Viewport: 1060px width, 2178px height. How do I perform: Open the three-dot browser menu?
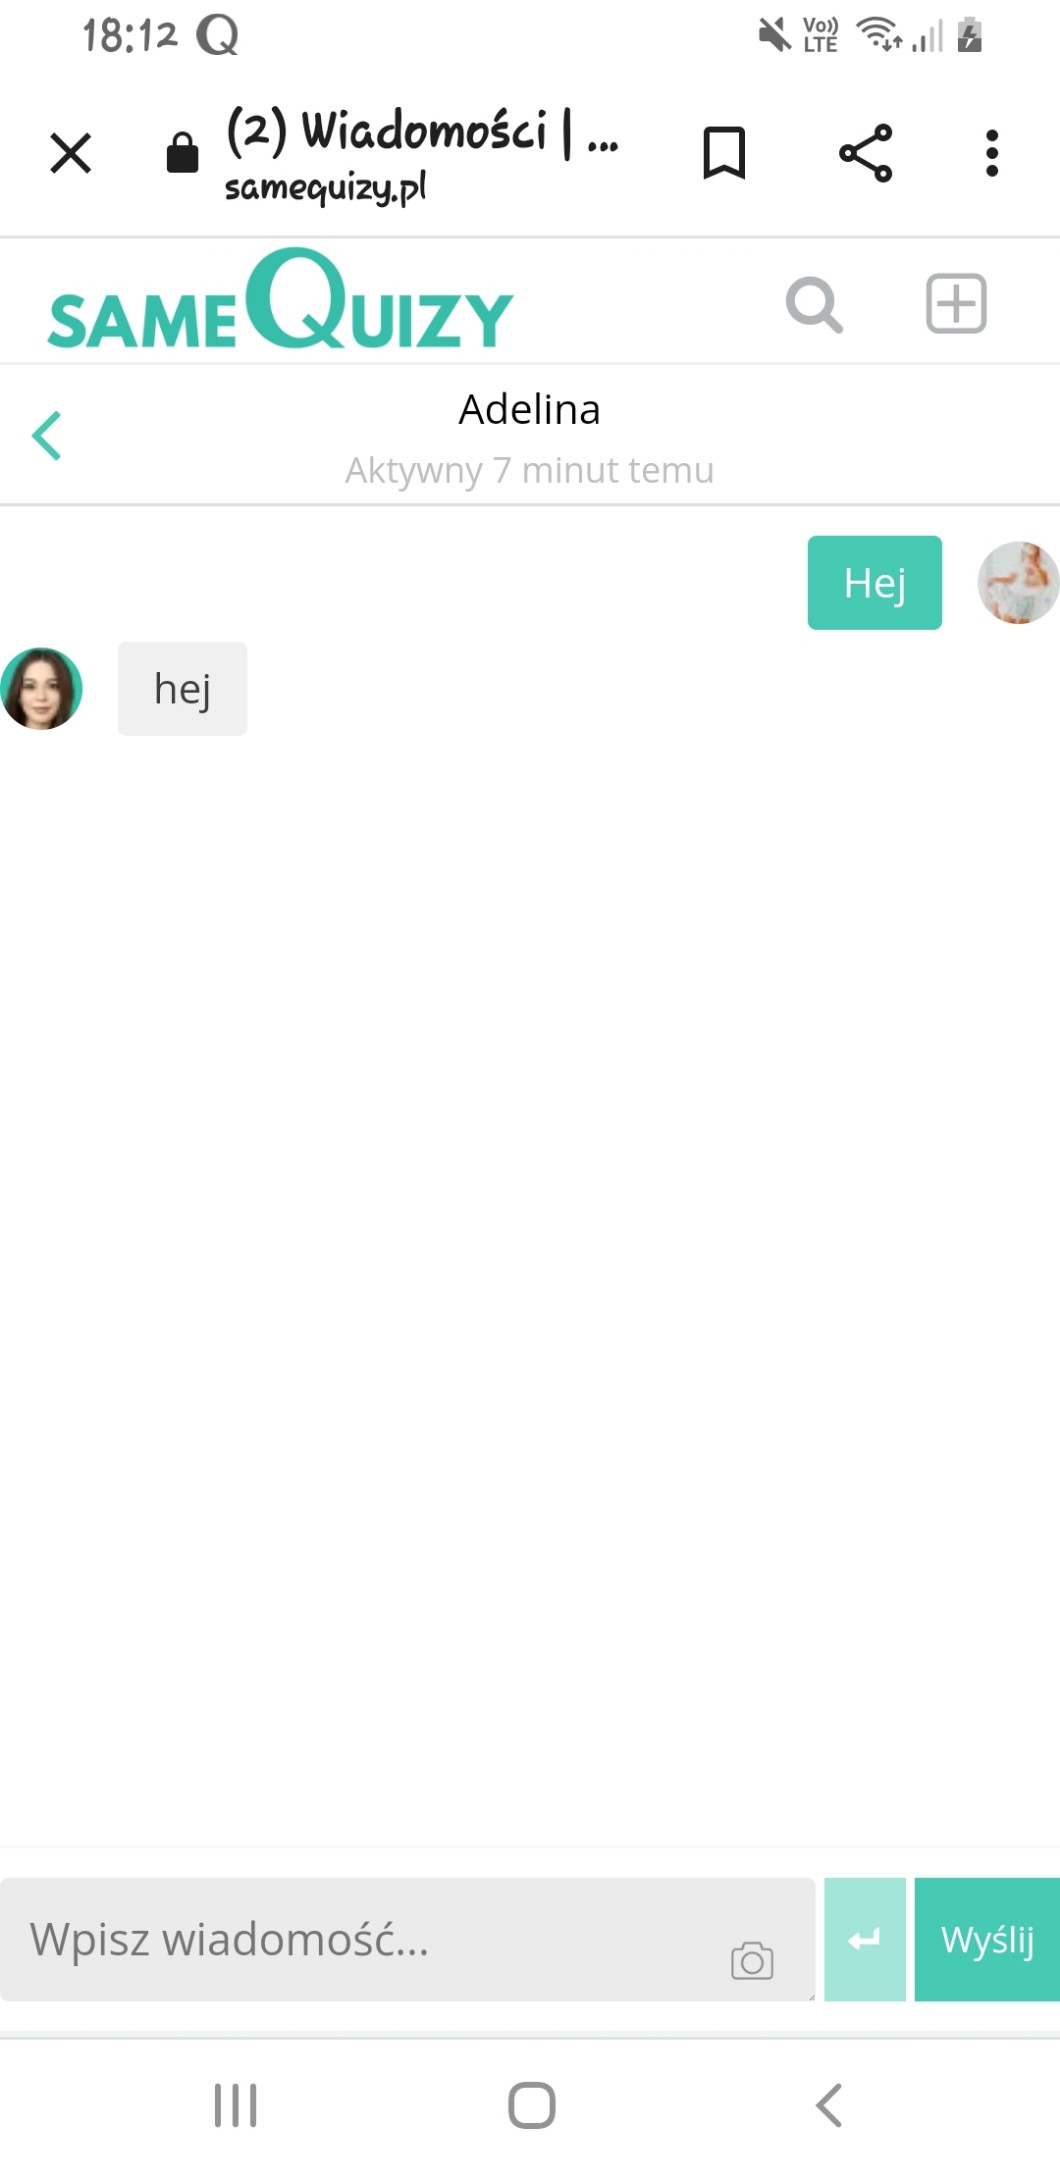pyautogui.click(x=992, y=153)
